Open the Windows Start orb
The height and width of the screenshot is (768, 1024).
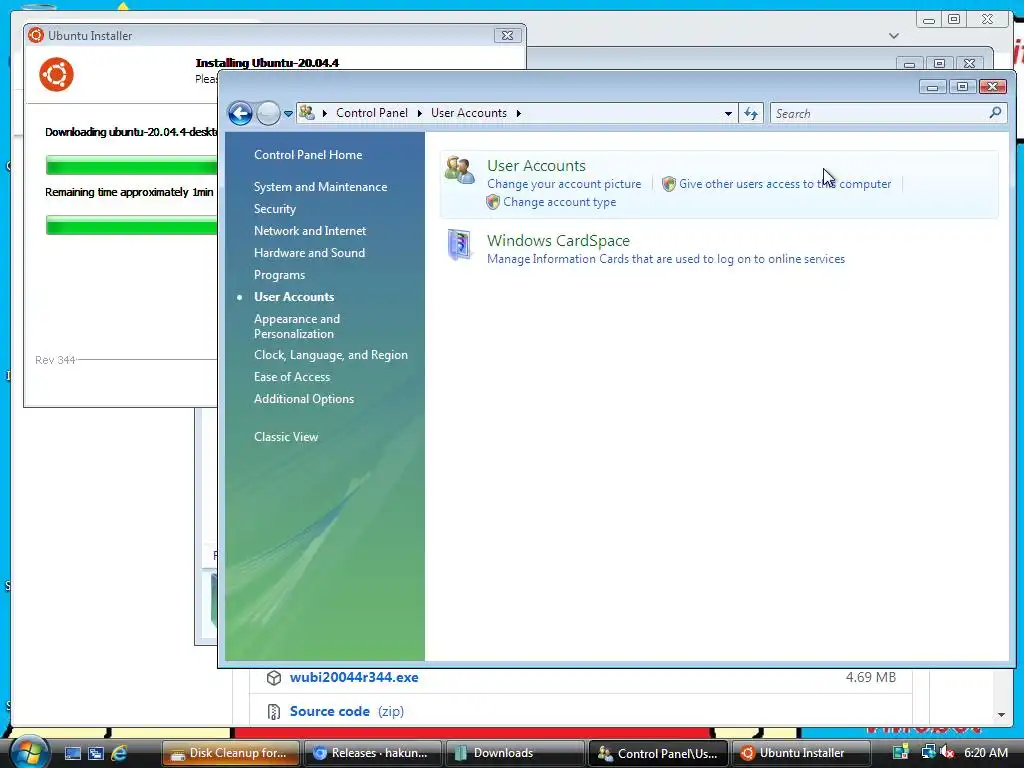pyautogui.click(x=29, y=752)
